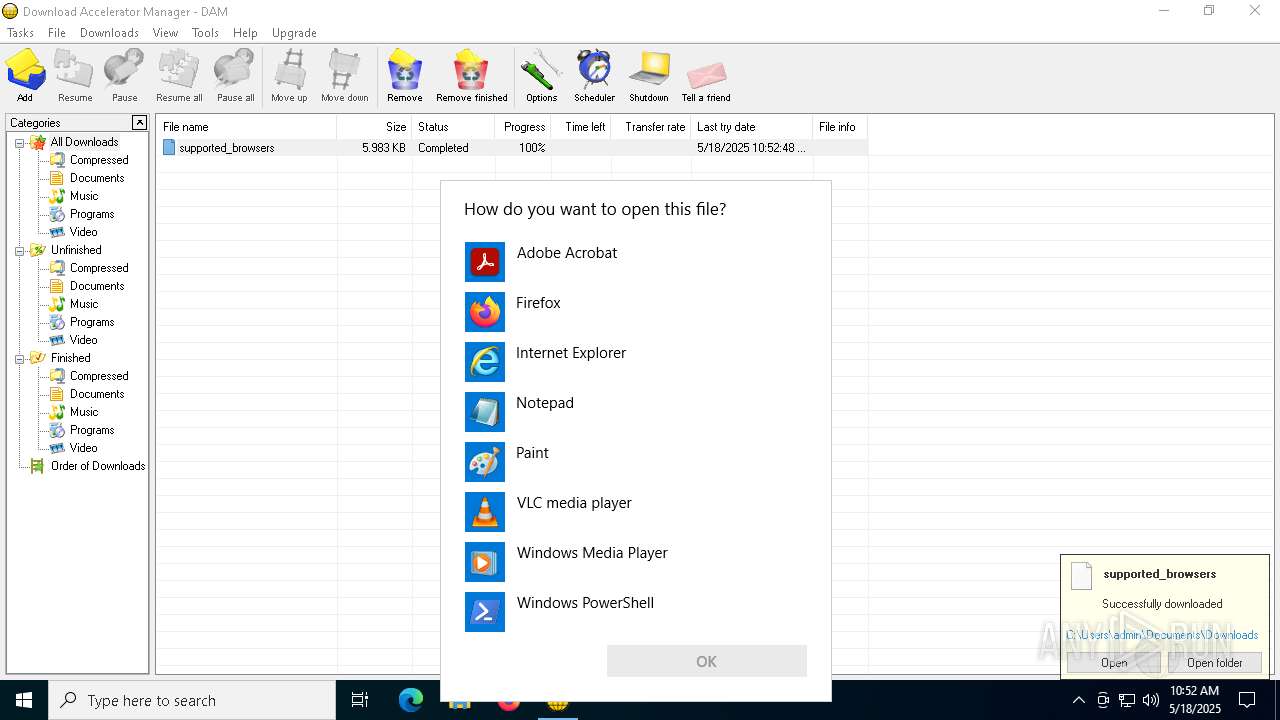
Task: Open the Scheduler clock icon
Action: [x=594, y=76]
